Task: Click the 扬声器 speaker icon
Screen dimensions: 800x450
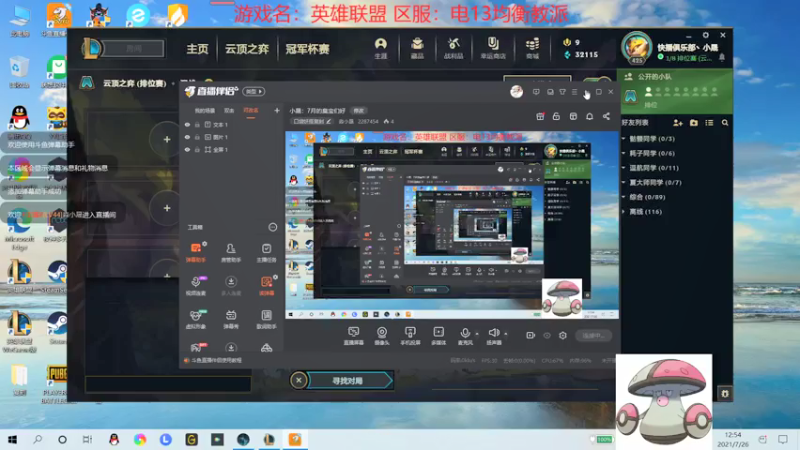Action: point(493,336)
